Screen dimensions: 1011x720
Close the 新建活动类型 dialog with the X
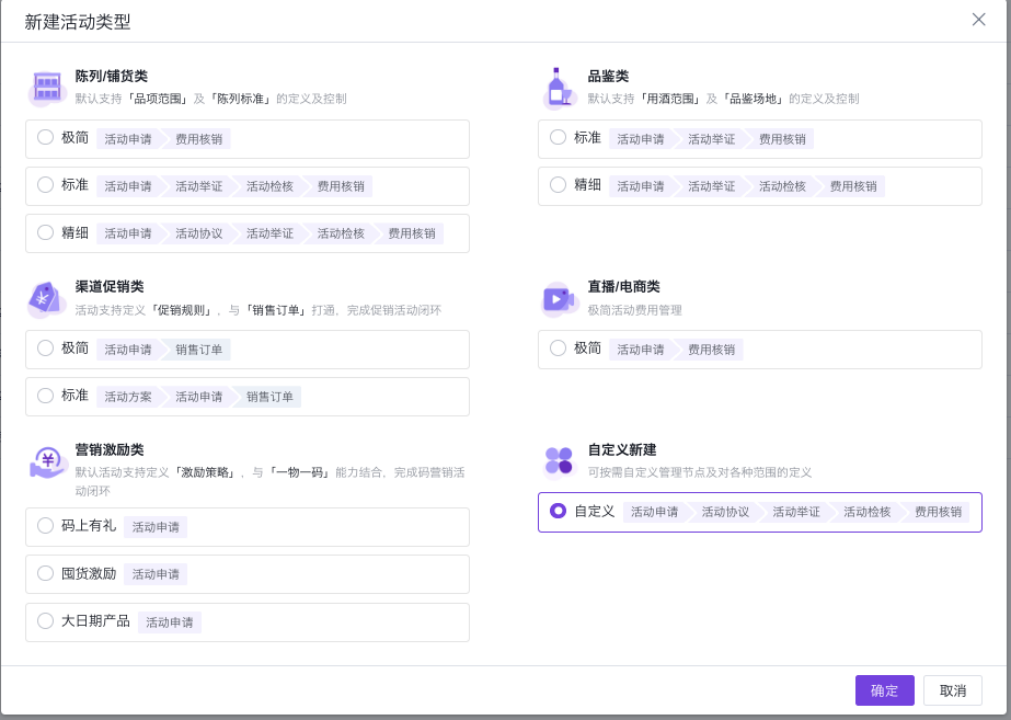(978, 20)
